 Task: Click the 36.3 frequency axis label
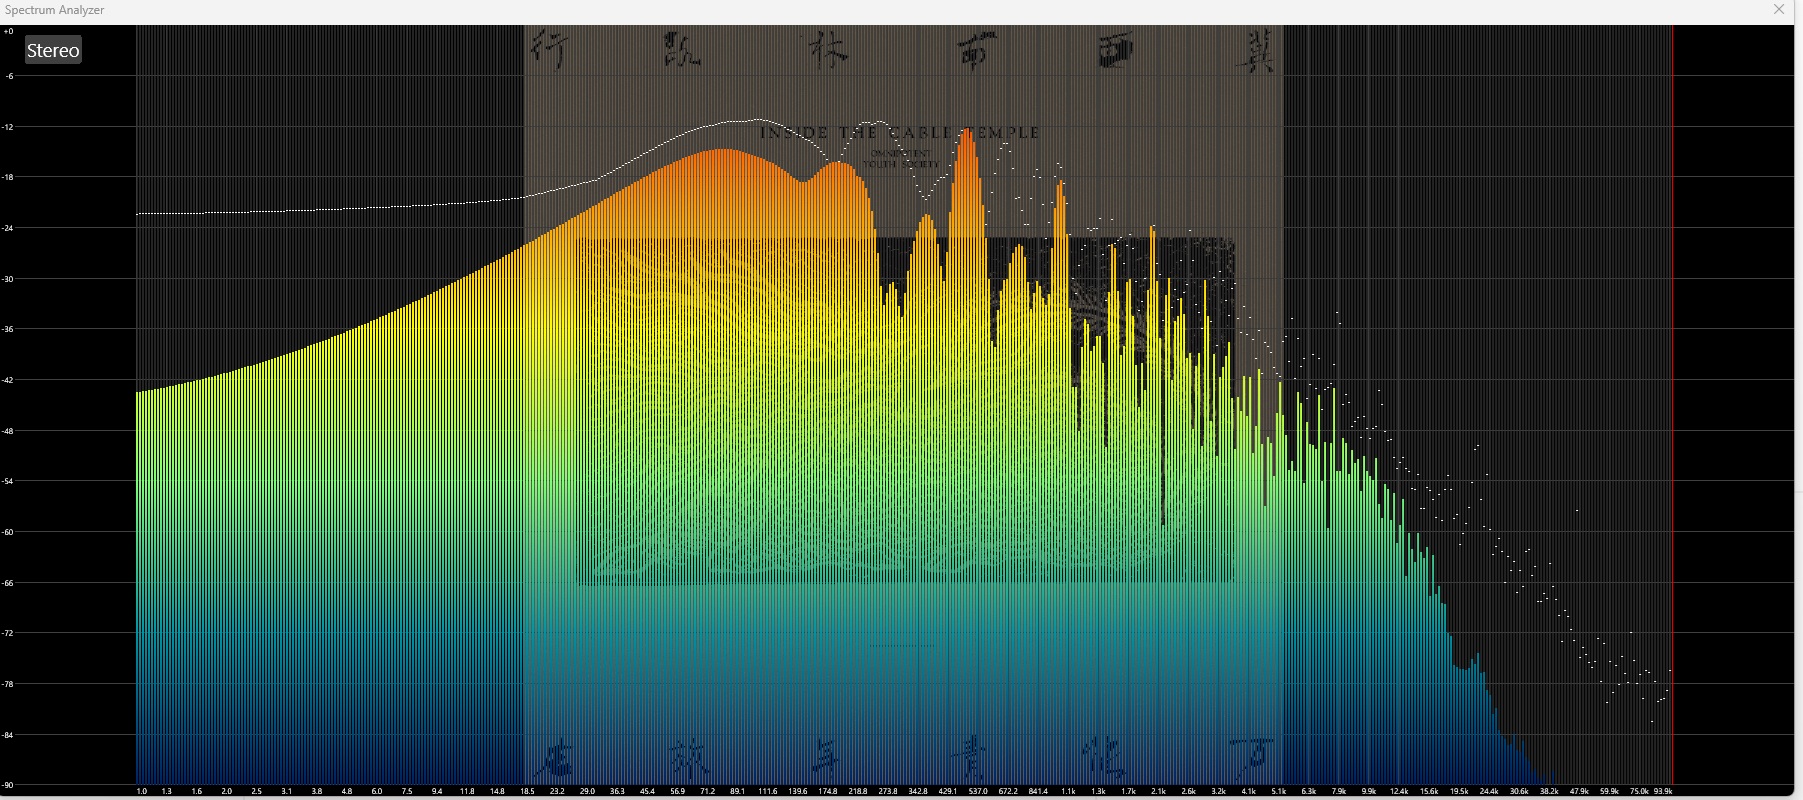(617, 791)
